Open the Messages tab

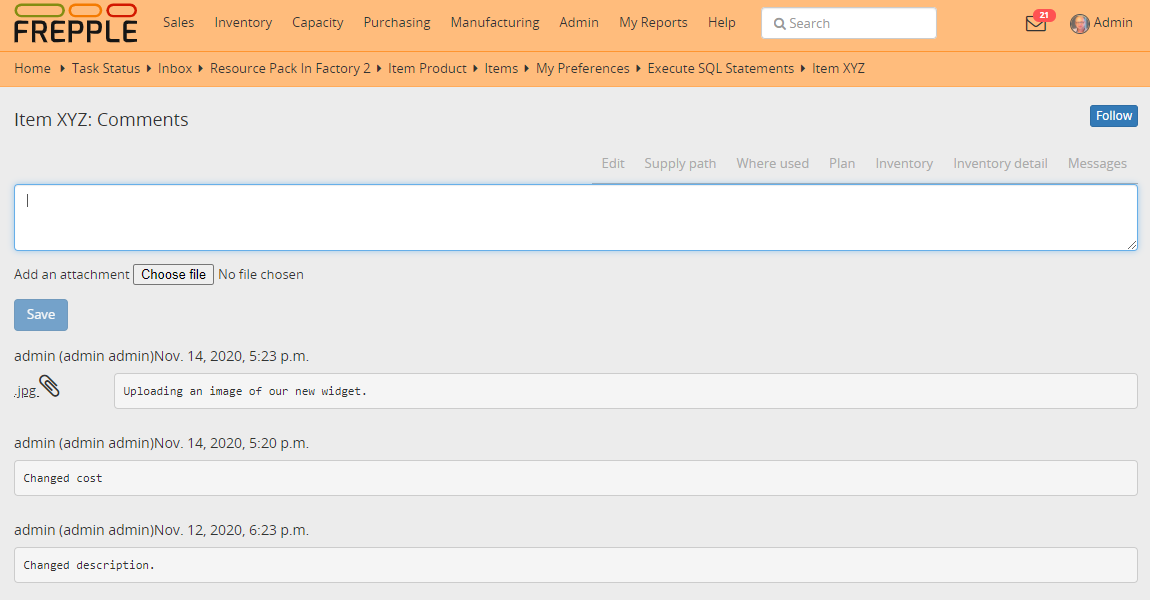click(1097, 163)
